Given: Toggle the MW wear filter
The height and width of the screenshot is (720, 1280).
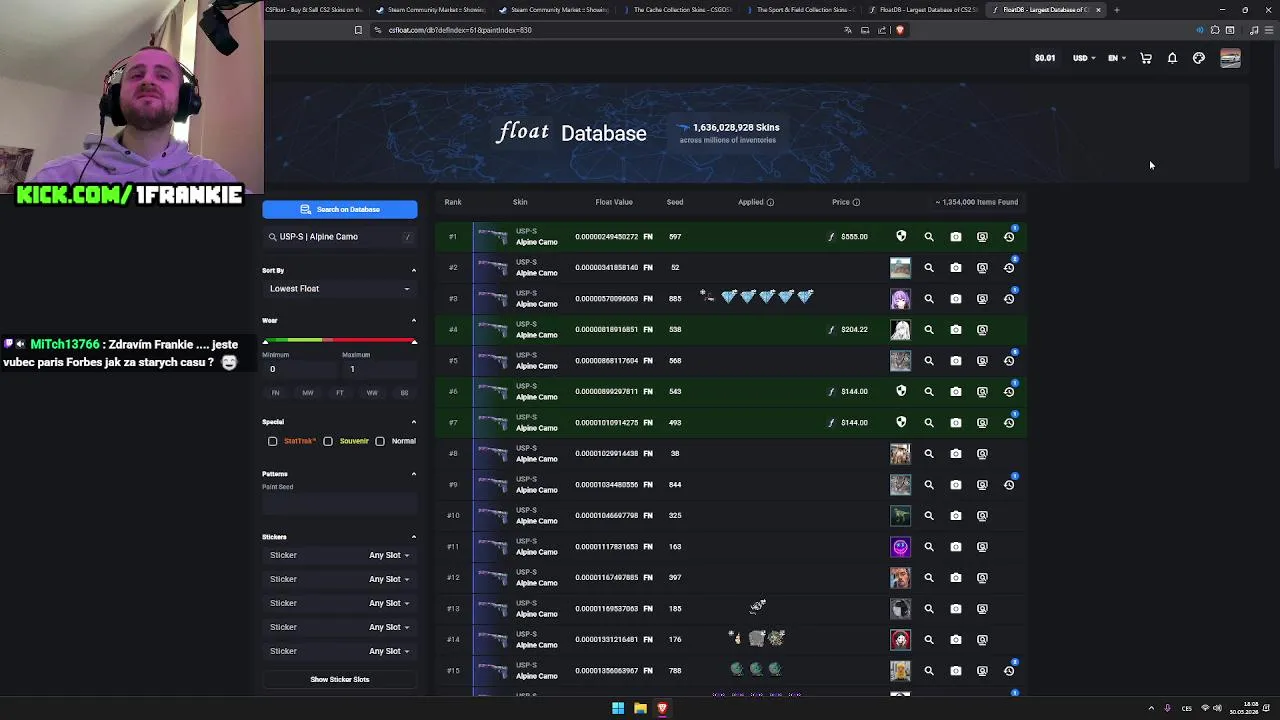Looking at the screenshot, I should tap(308, 393).
